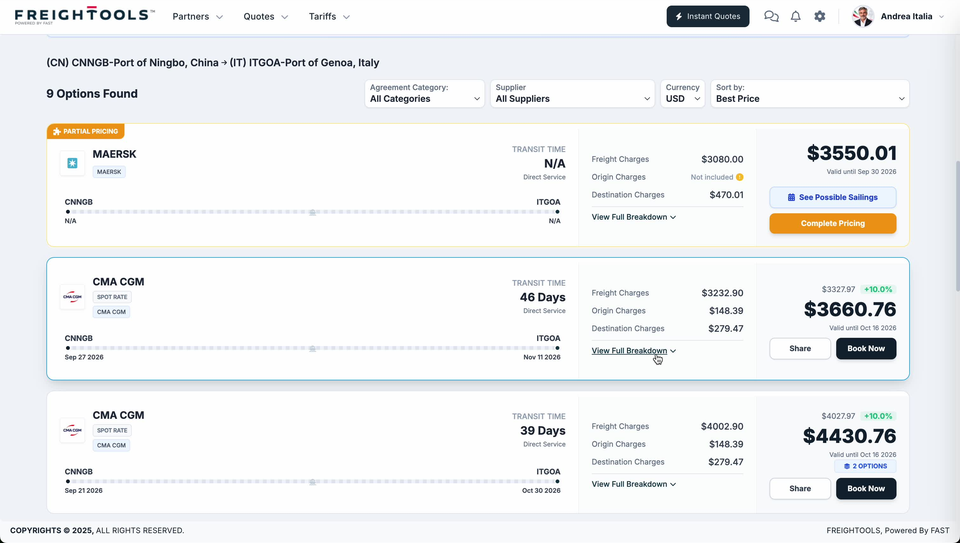Click the PARTIAL PRICING badge
960x543 pixels.
tap(86, 131)
